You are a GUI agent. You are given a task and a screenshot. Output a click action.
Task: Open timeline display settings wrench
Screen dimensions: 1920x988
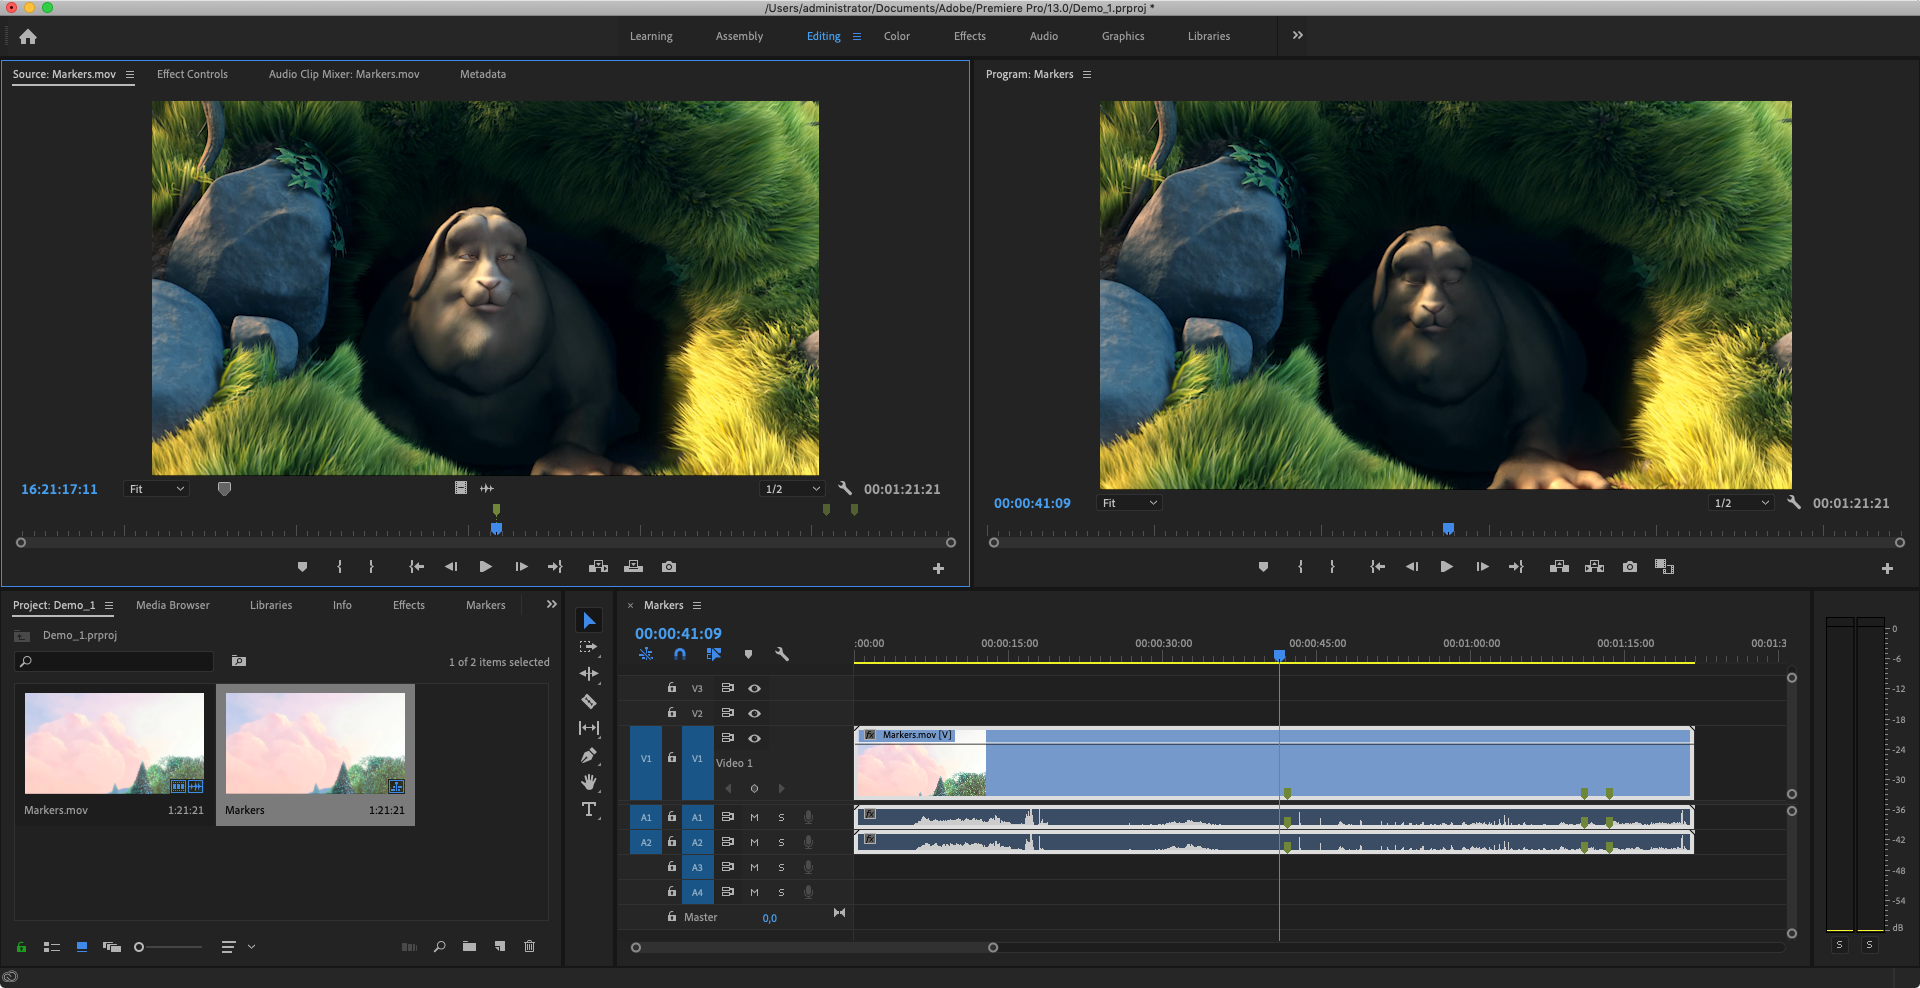click(782, 654)
